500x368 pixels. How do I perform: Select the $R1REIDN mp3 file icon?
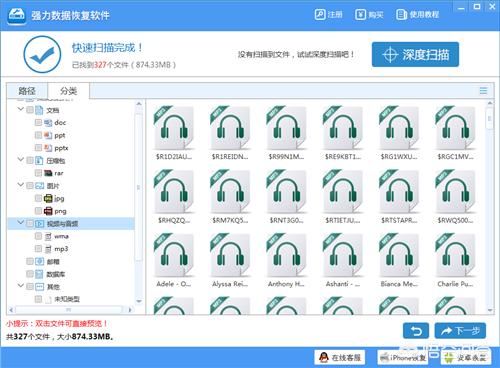[230, 128]
